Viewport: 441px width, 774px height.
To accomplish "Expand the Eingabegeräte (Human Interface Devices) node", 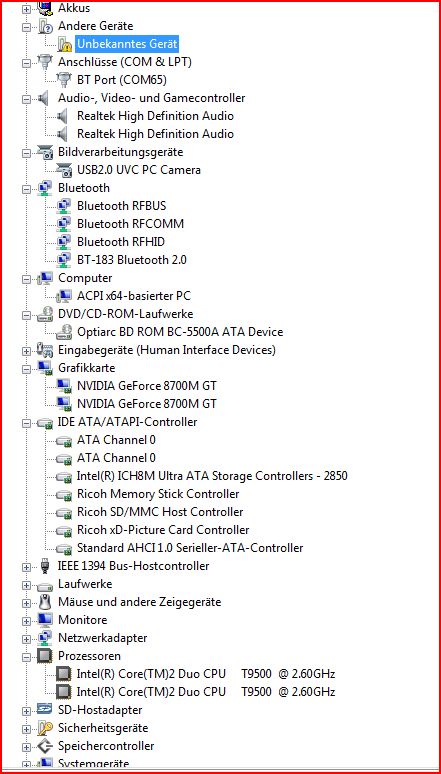I will tap(26, 351).
